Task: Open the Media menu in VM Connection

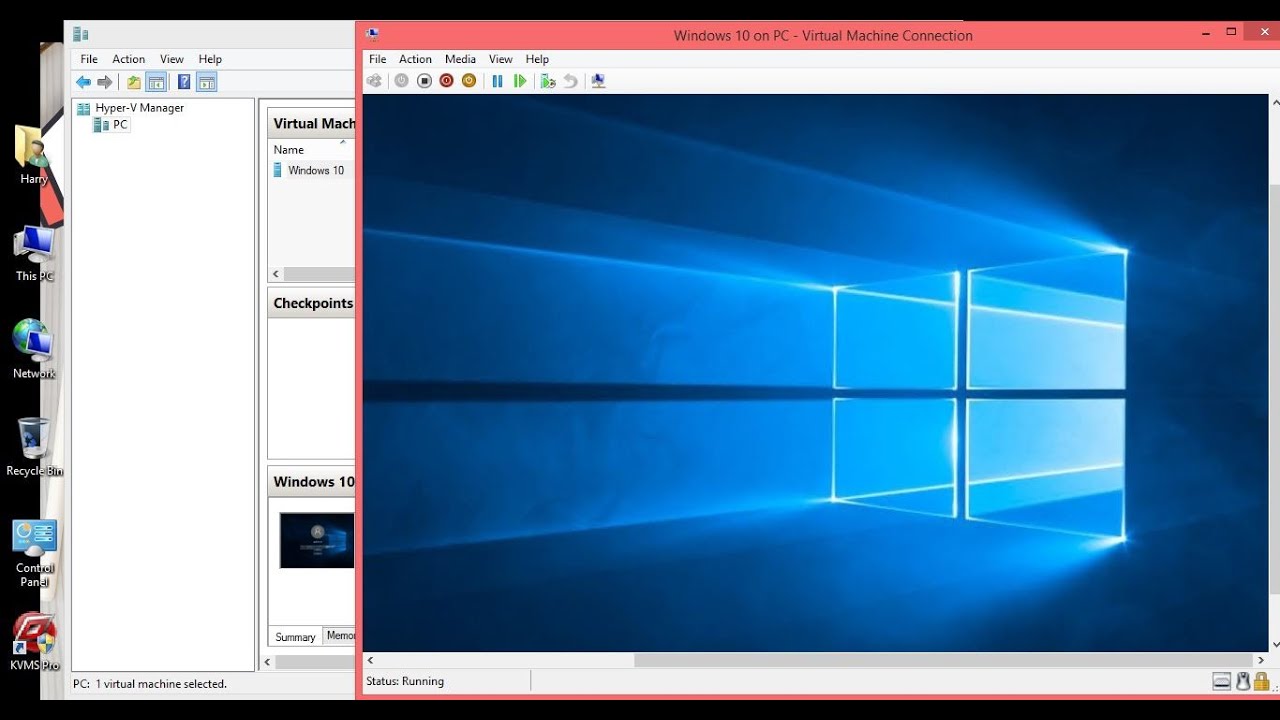Action: point(460,59)
